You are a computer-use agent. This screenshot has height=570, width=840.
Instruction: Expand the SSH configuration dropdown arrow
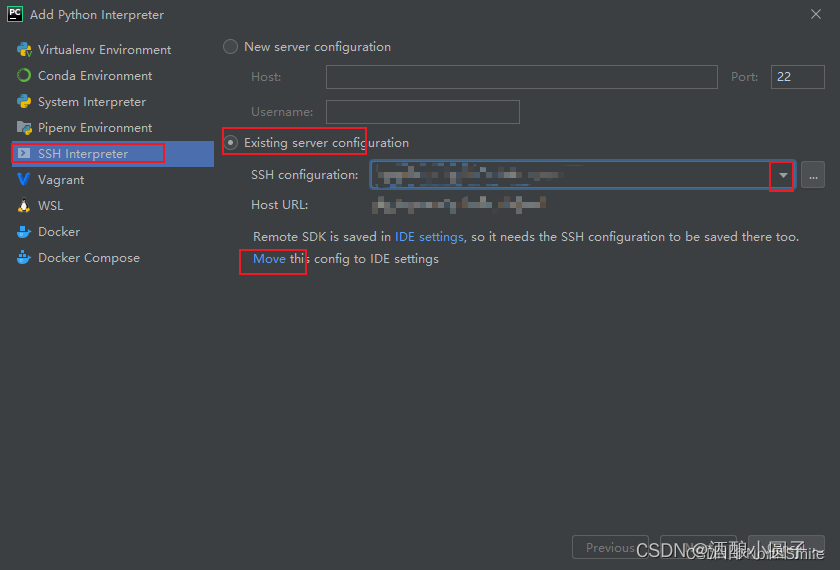pos(783,175)
